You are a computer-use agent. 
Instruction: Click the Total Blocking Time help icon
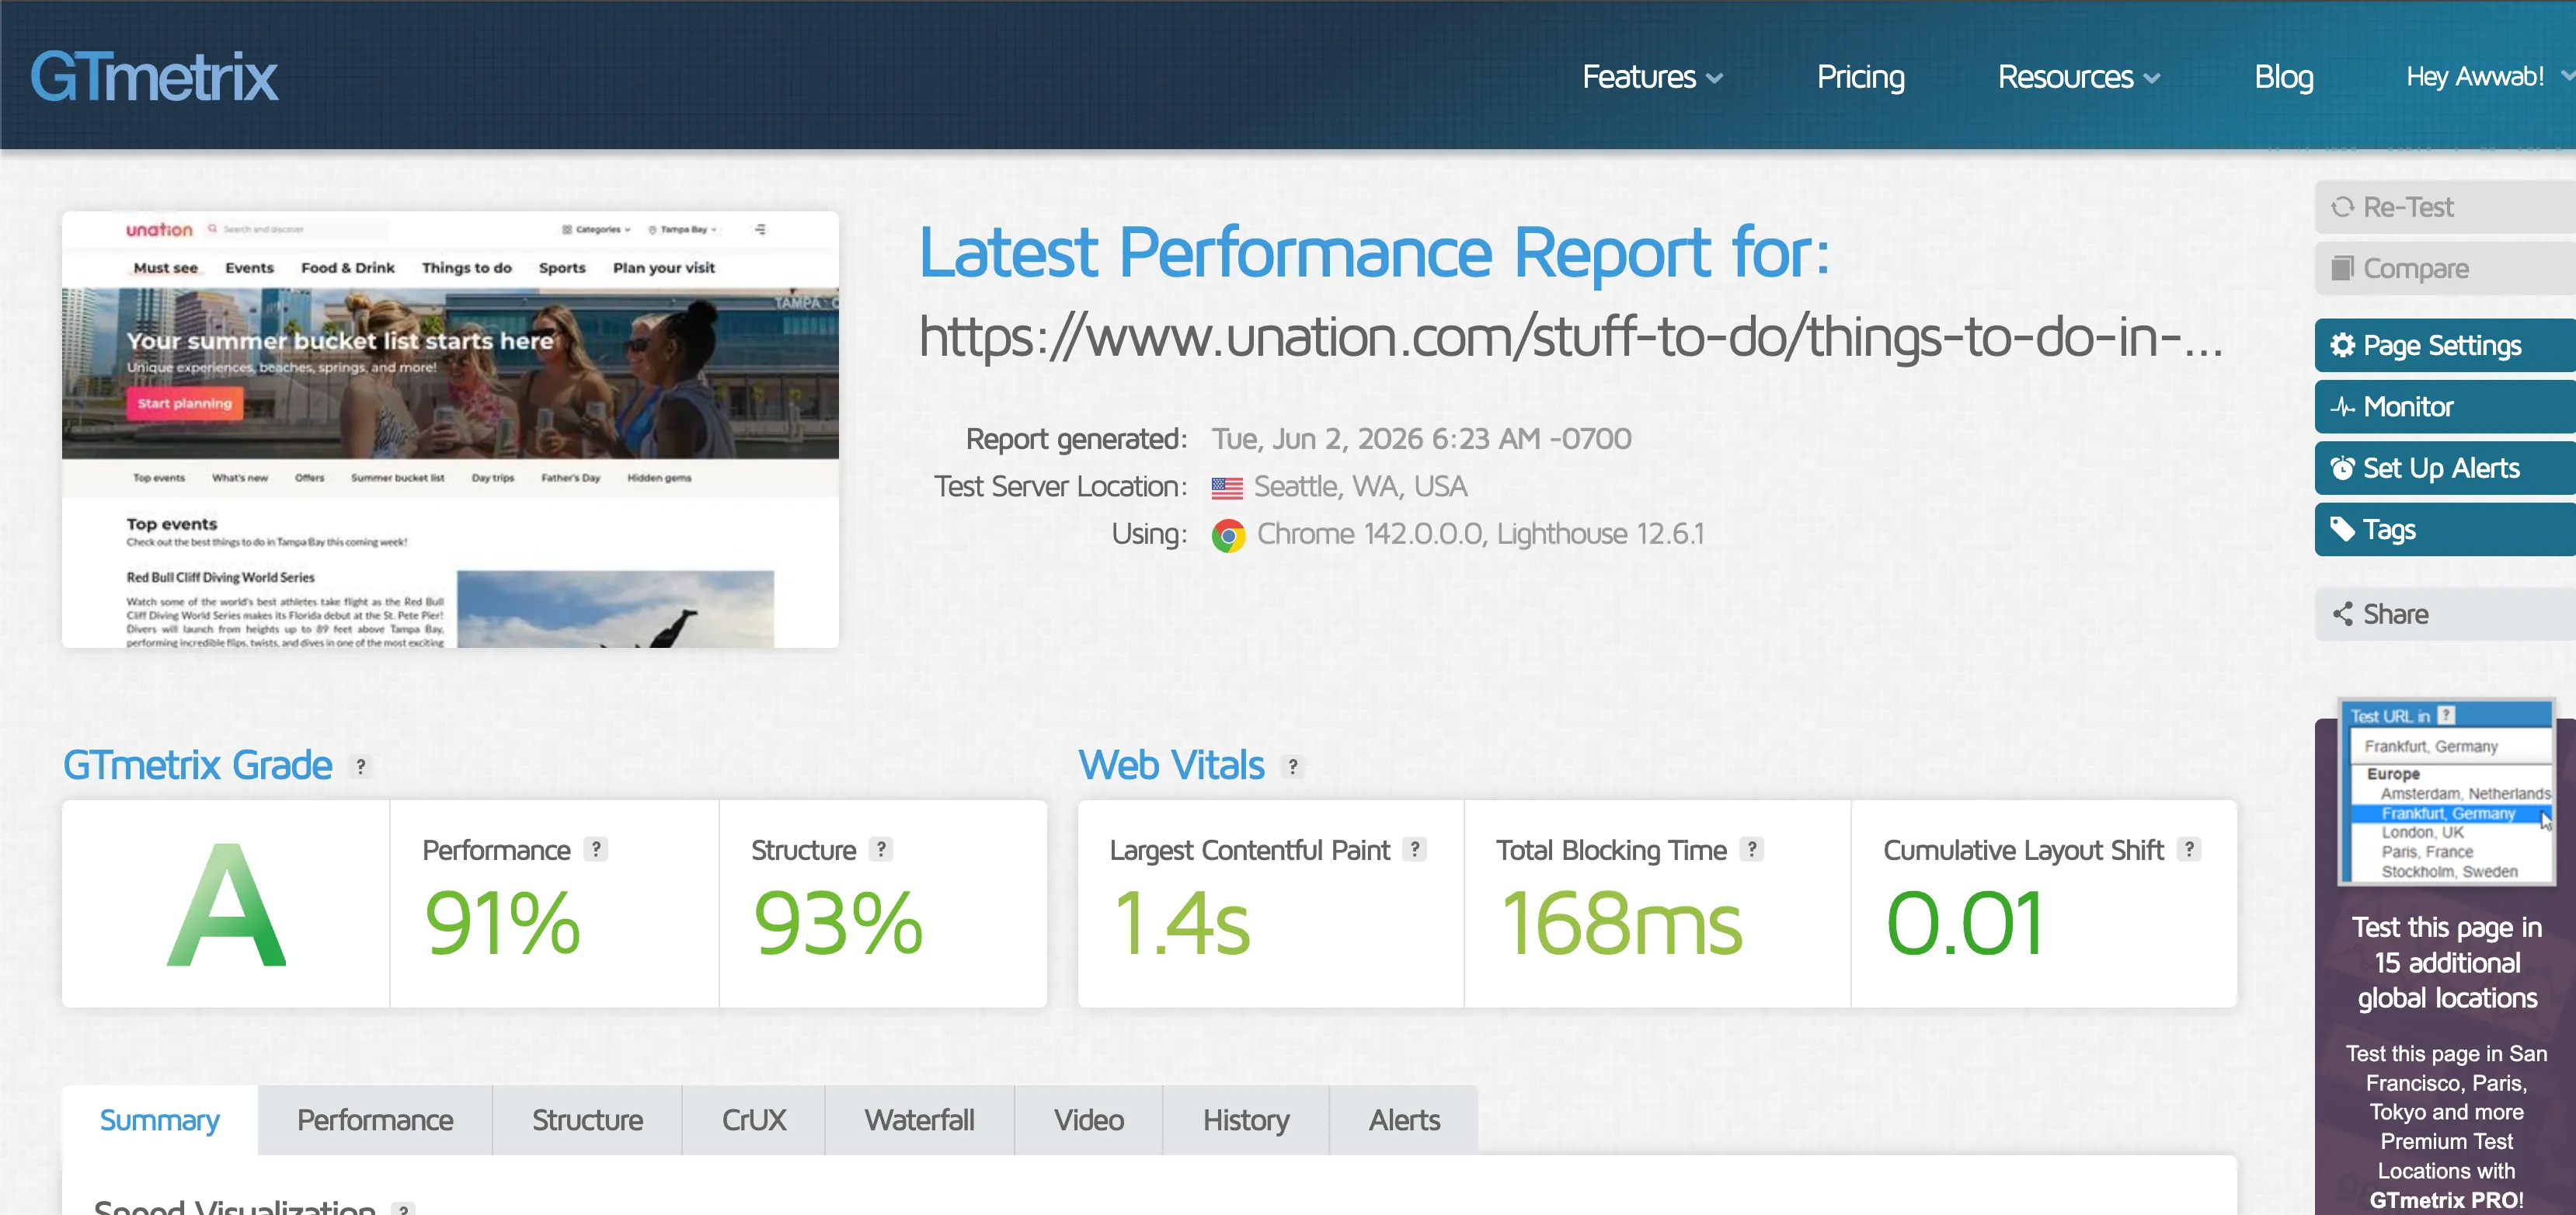point(1751,849)
